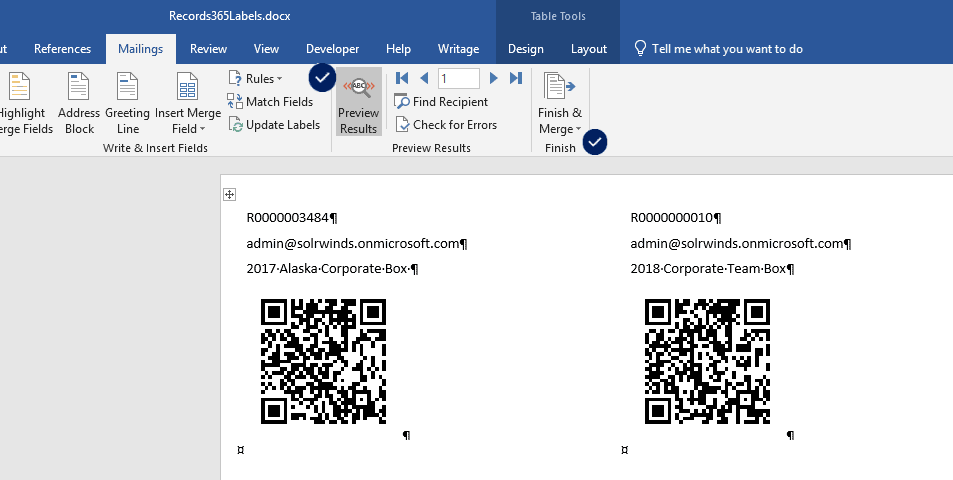Viewport: 953px width, 480px height.
Task: Click Update Labels
Action: tap(274, 125)
